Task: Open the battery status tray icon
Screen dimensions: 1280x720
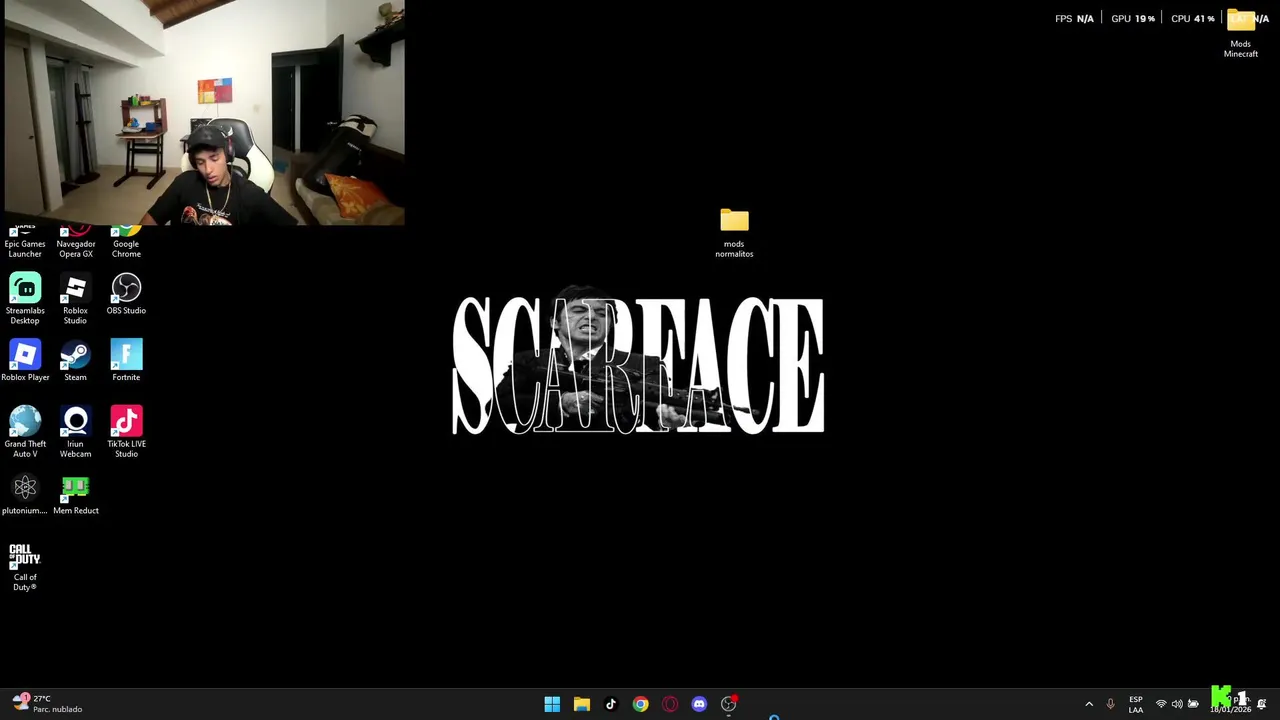Action: click(x=1193, y=704)
